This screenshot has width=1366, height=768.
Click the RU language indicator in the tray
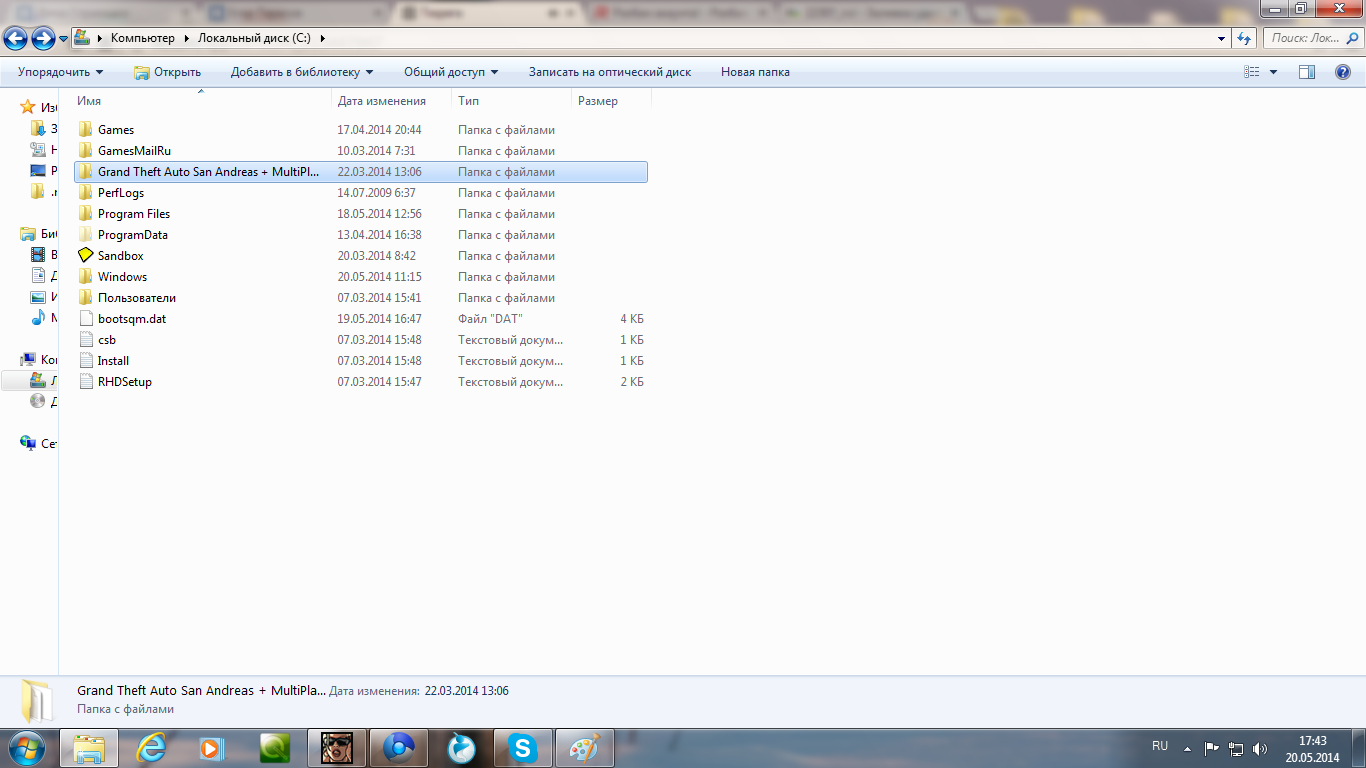pos(1160,746)
